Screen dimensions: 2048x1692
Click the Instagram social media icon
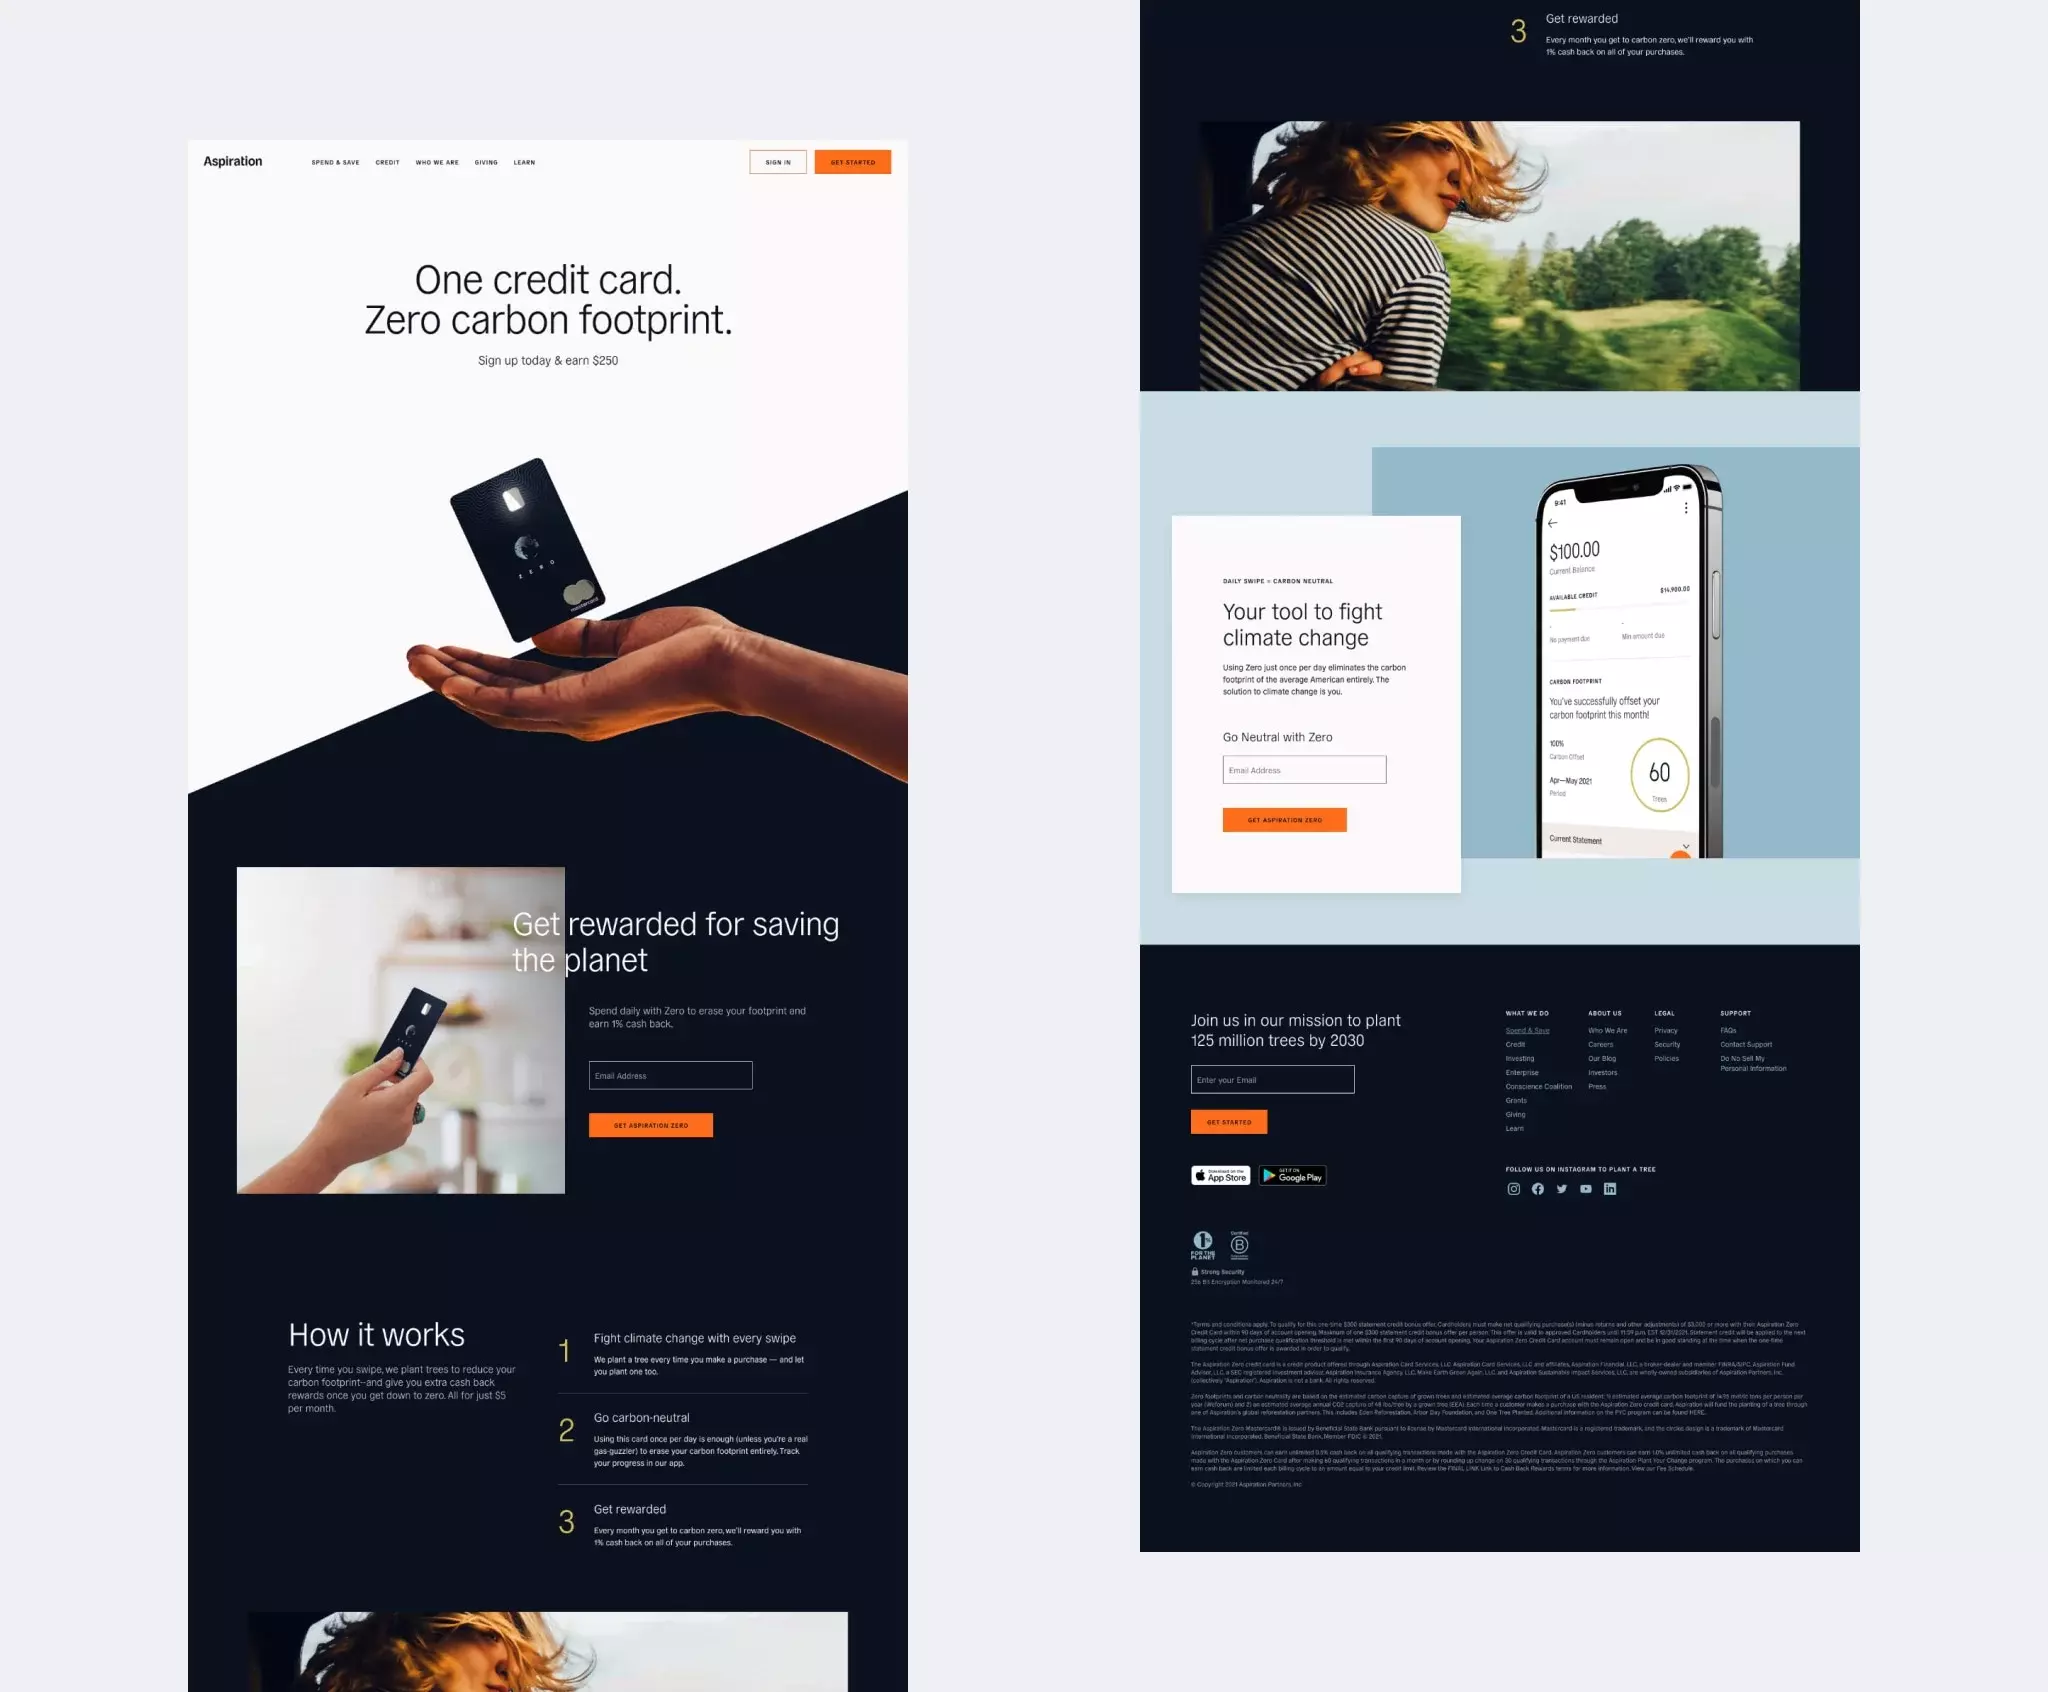point(1514,1189)
